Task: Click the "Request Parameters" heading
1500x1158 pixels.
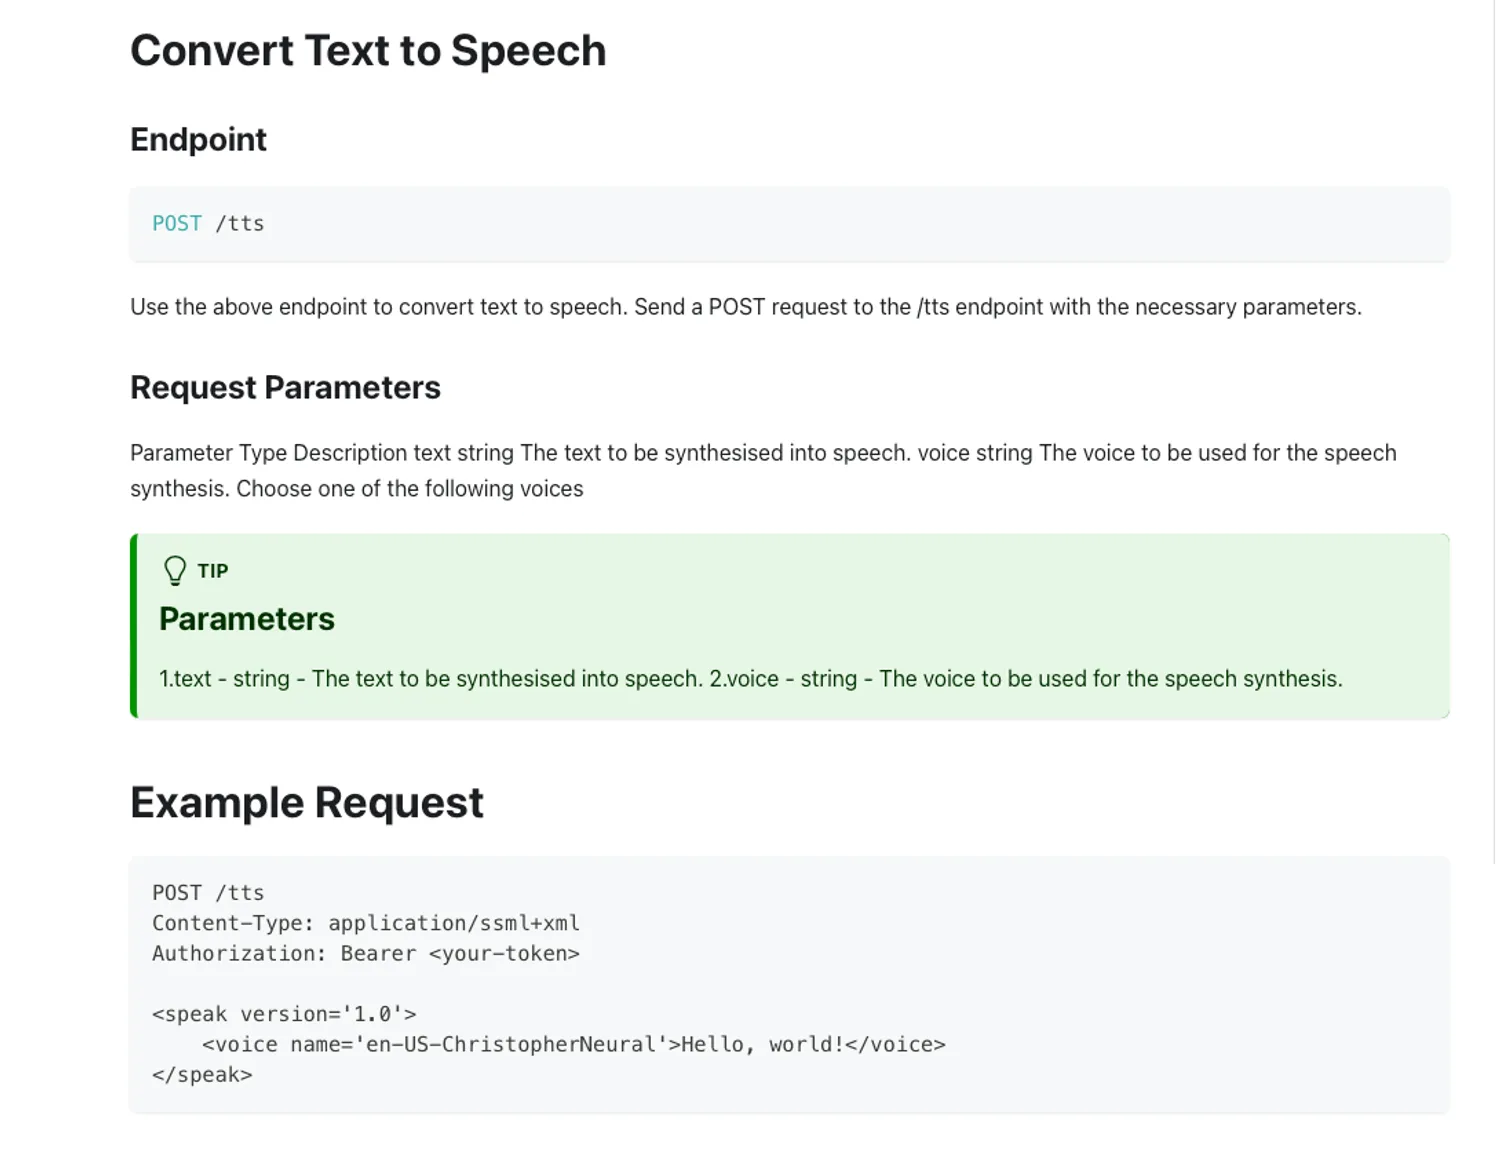Action: tap(285, 387)
